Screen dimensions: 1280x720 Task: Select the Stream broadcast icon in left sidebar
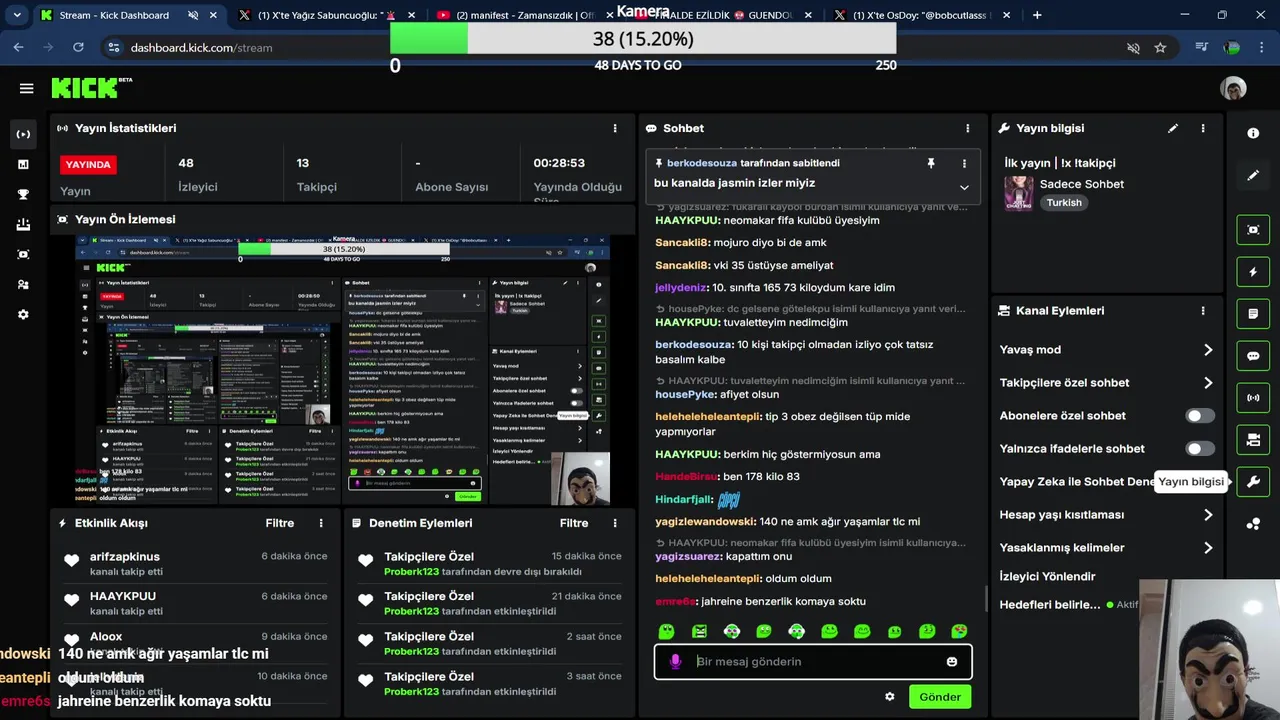pyautogui.click(x=23, y=134)
